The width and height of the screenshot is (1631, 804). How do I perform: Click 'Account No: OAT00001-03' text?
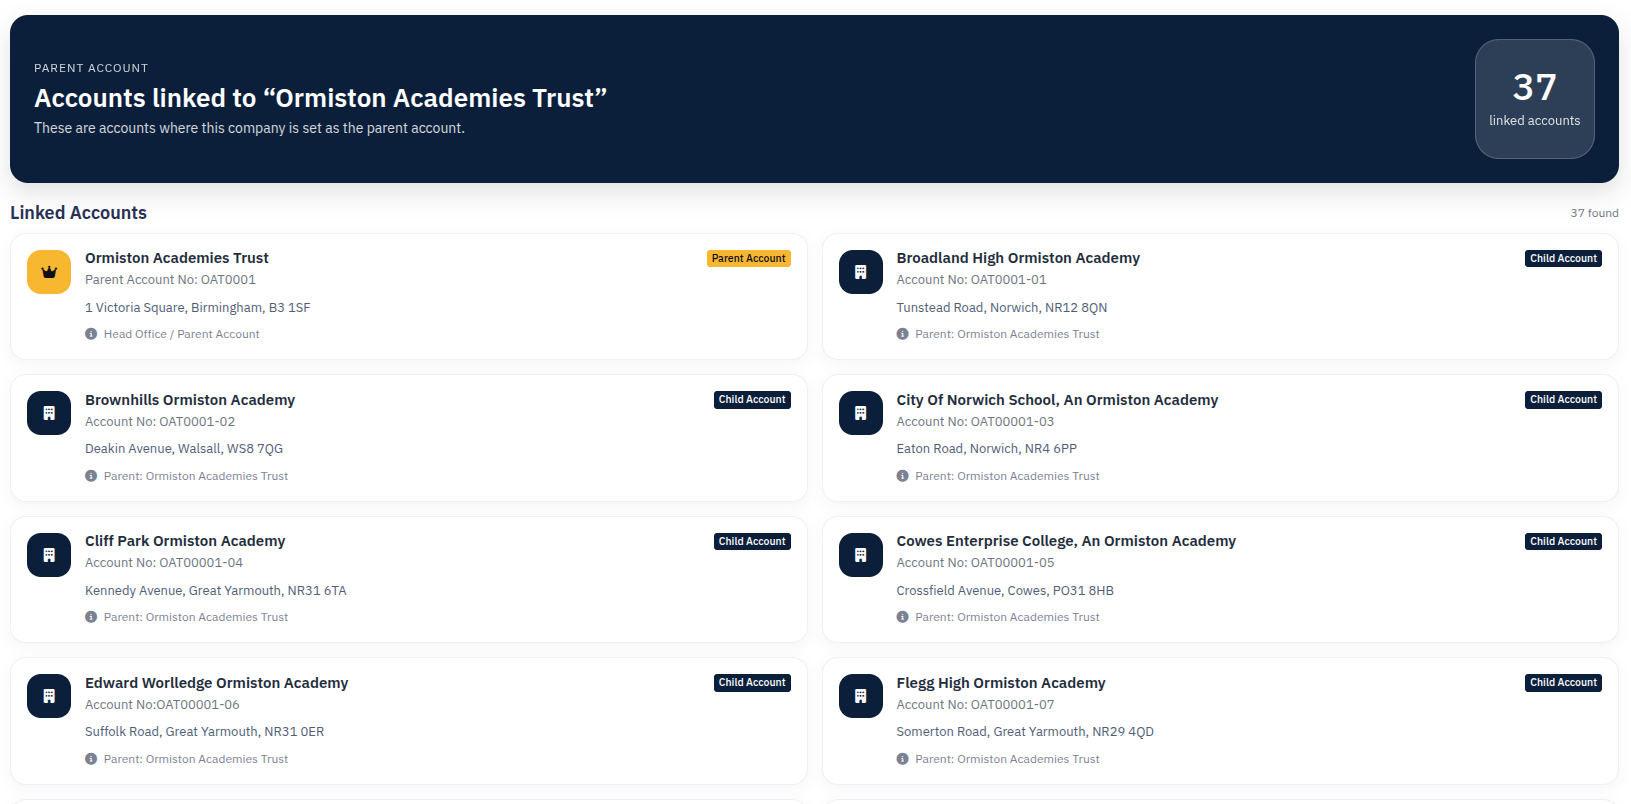pos(975,422)
